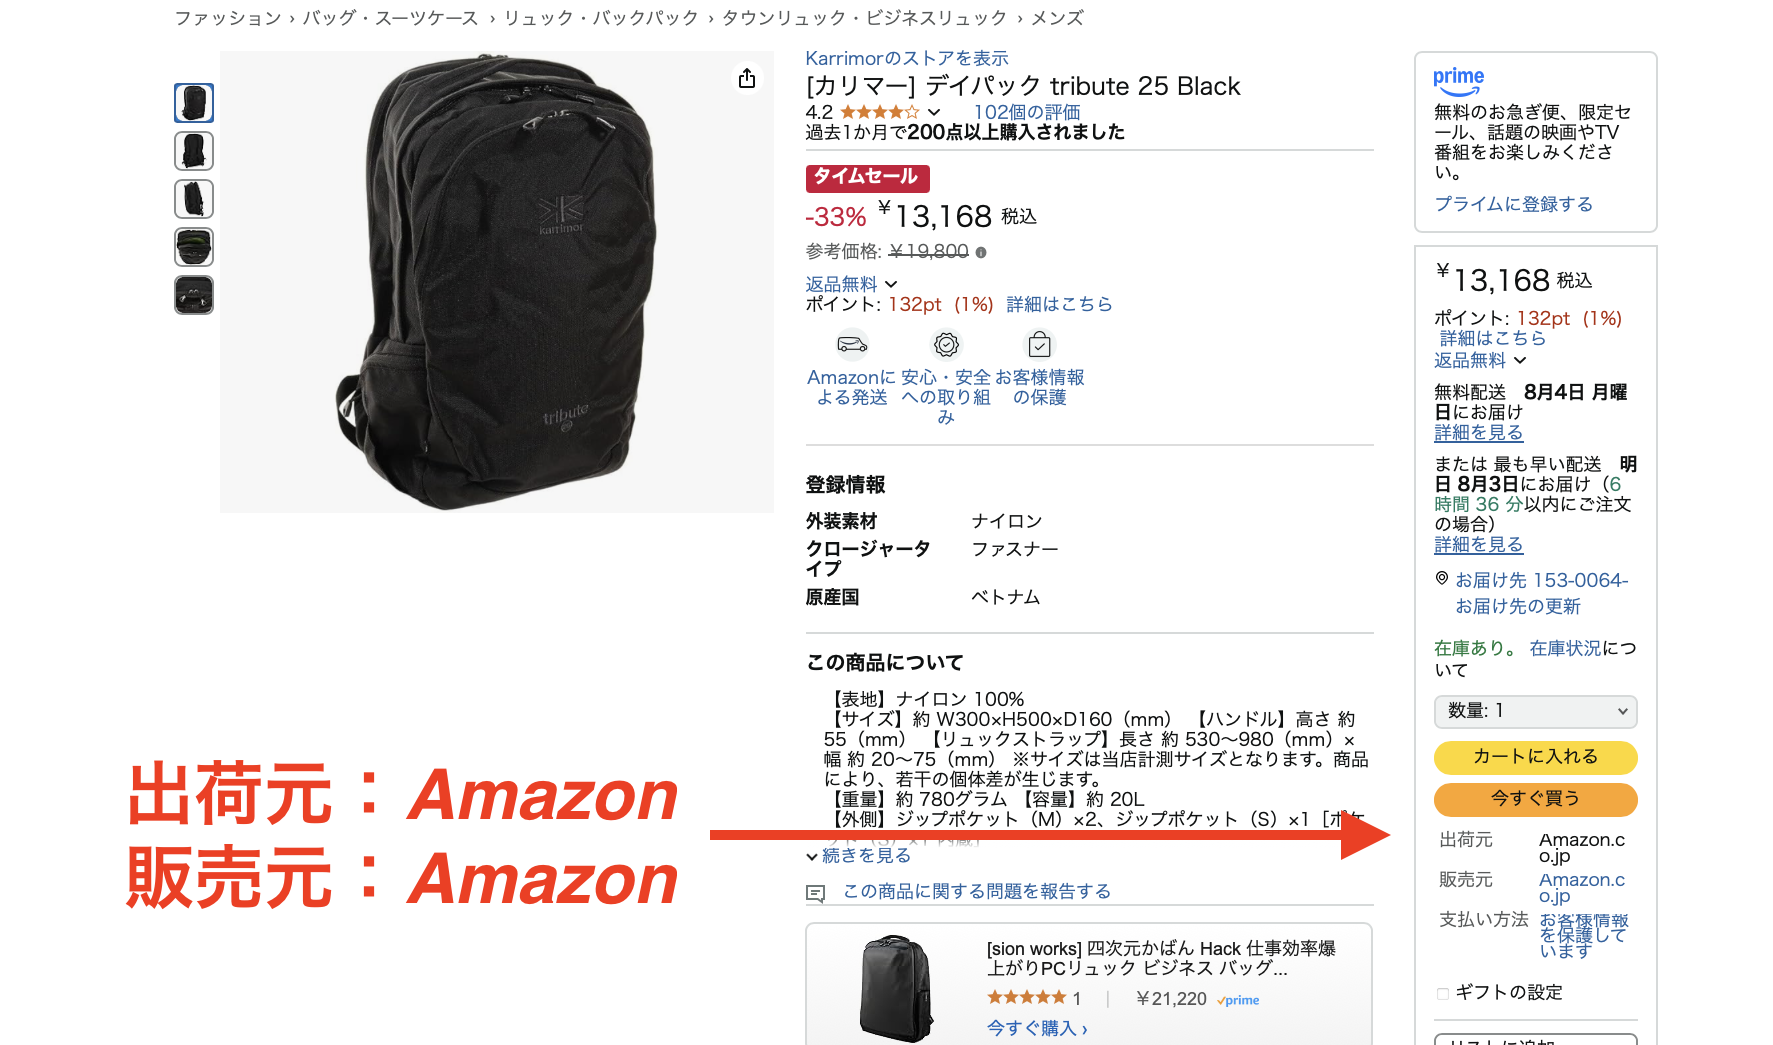Image resolution: width=1773 pixels, height=1045 pixels.
Task: Click the safety initiatives badge icon
Action: click(x=946, y=345)
